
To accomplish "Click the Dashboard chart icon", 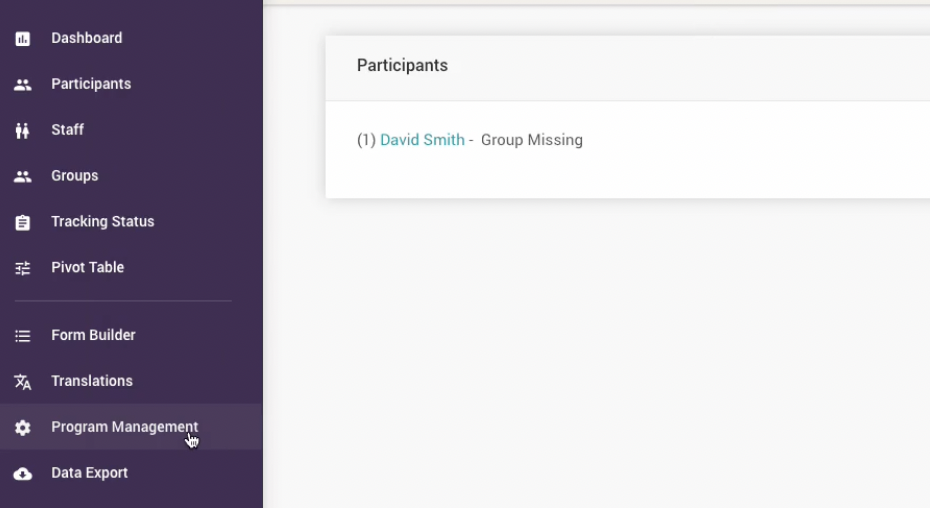I will pyautogui.click(x=22, y=39).
